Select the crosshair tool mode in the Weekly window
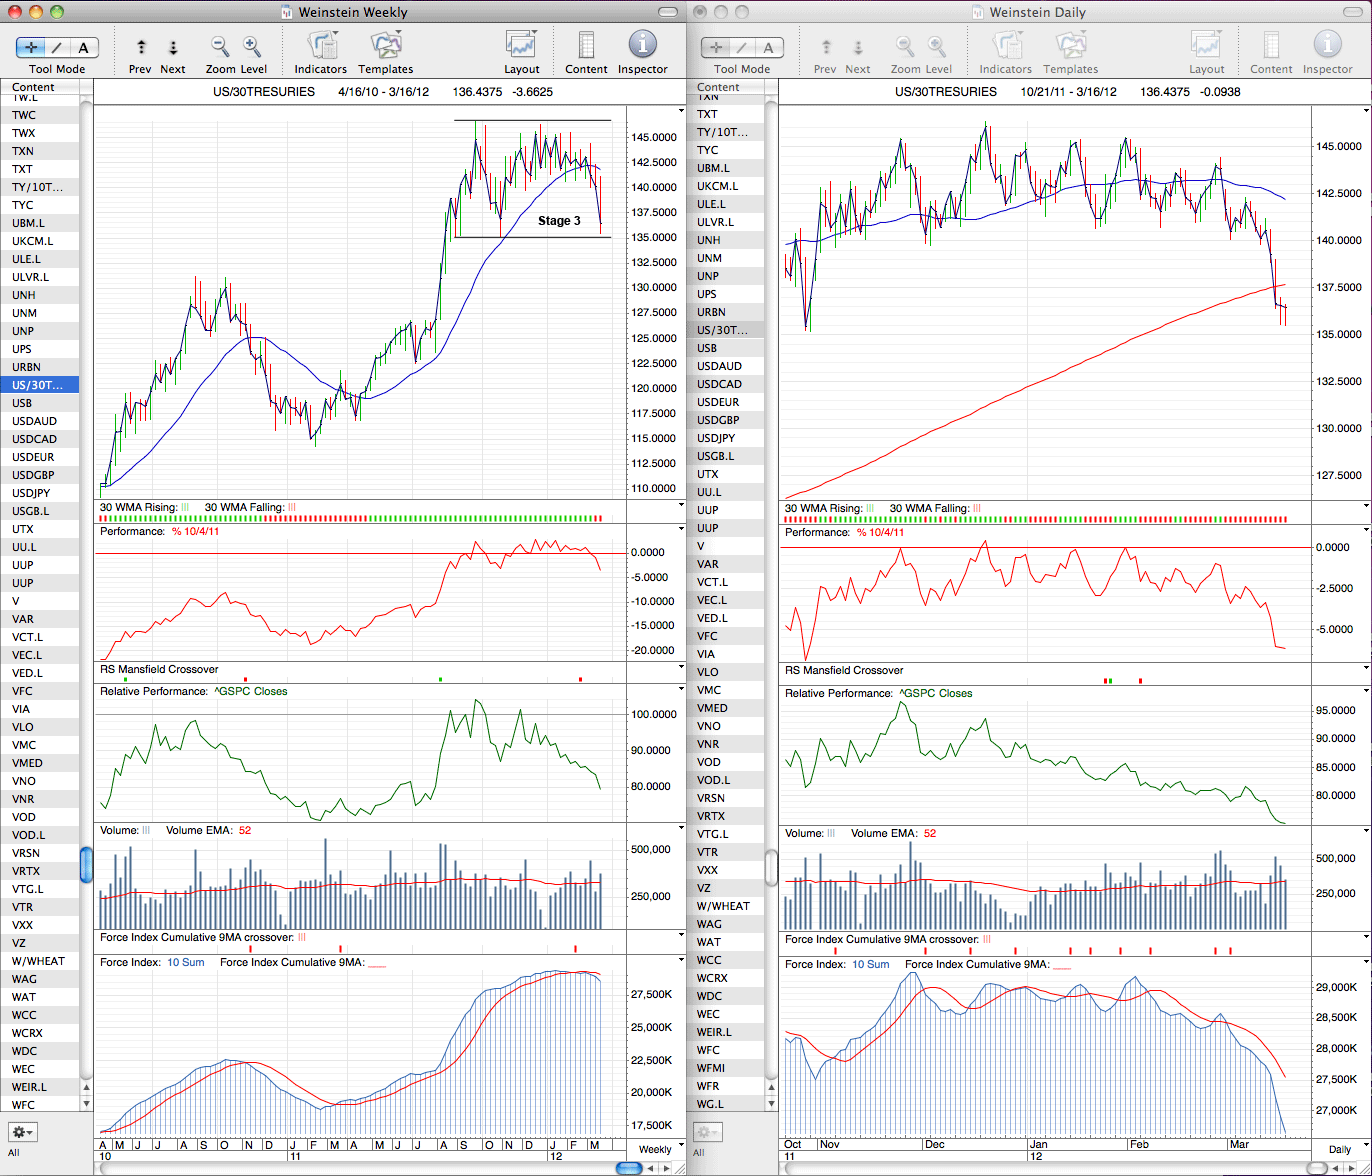Image resolution: width=1372 pixels, height=1176 pixels. click(x=30, y=47)
